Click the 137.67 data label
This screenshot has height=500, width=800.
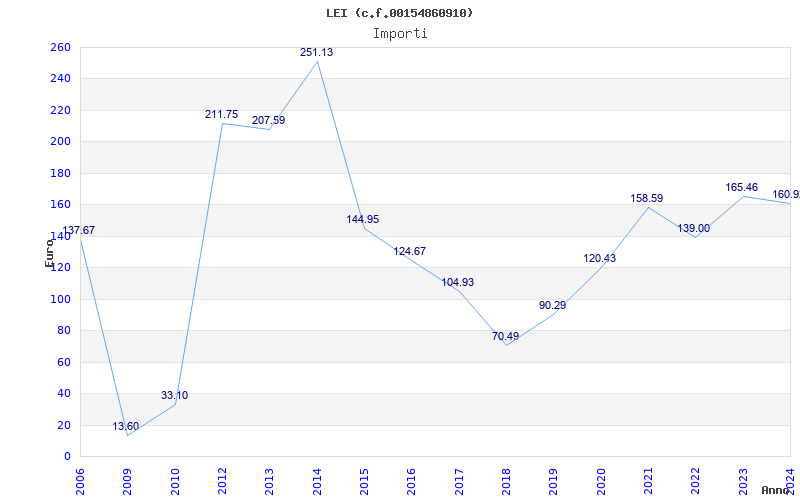point(79,230)
